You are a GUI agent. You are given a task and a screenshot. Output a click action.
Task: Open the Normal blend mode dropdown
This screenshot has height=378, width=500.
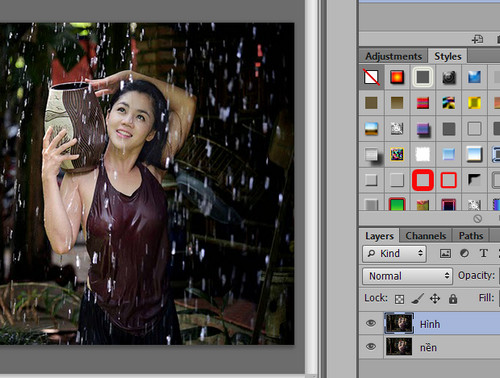(407, 276)
